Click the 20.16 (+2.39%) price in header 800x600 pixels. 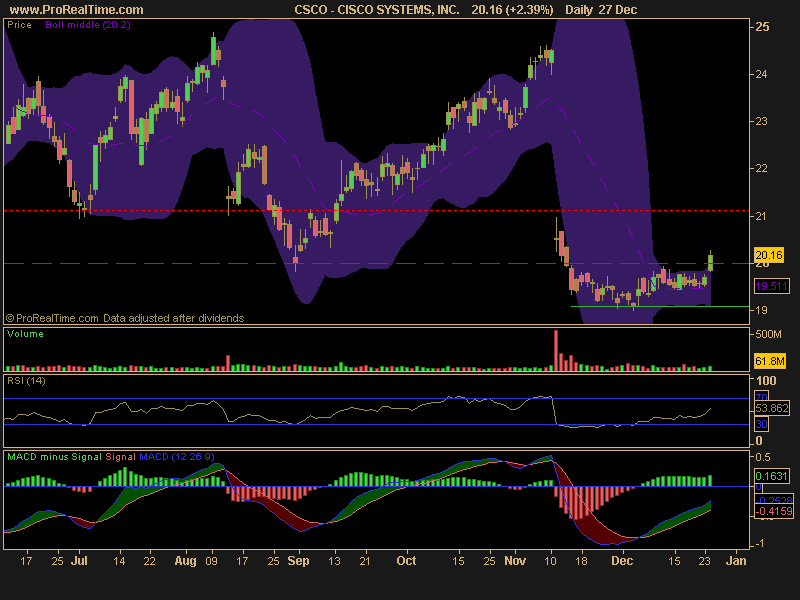[512, 10]
